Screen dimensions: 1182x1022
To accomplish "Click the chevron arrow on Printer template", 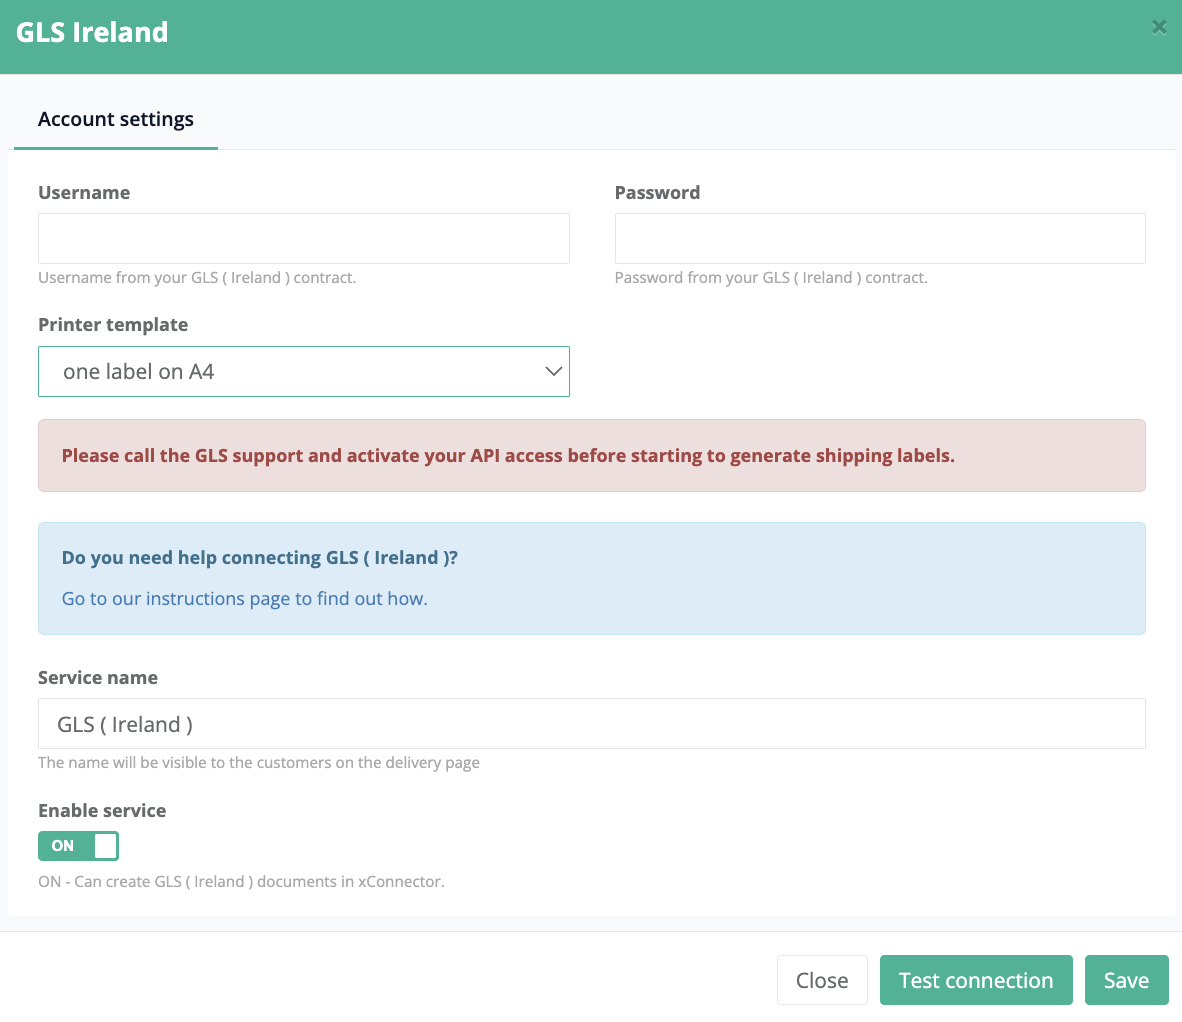I will (x=553, y=372).
